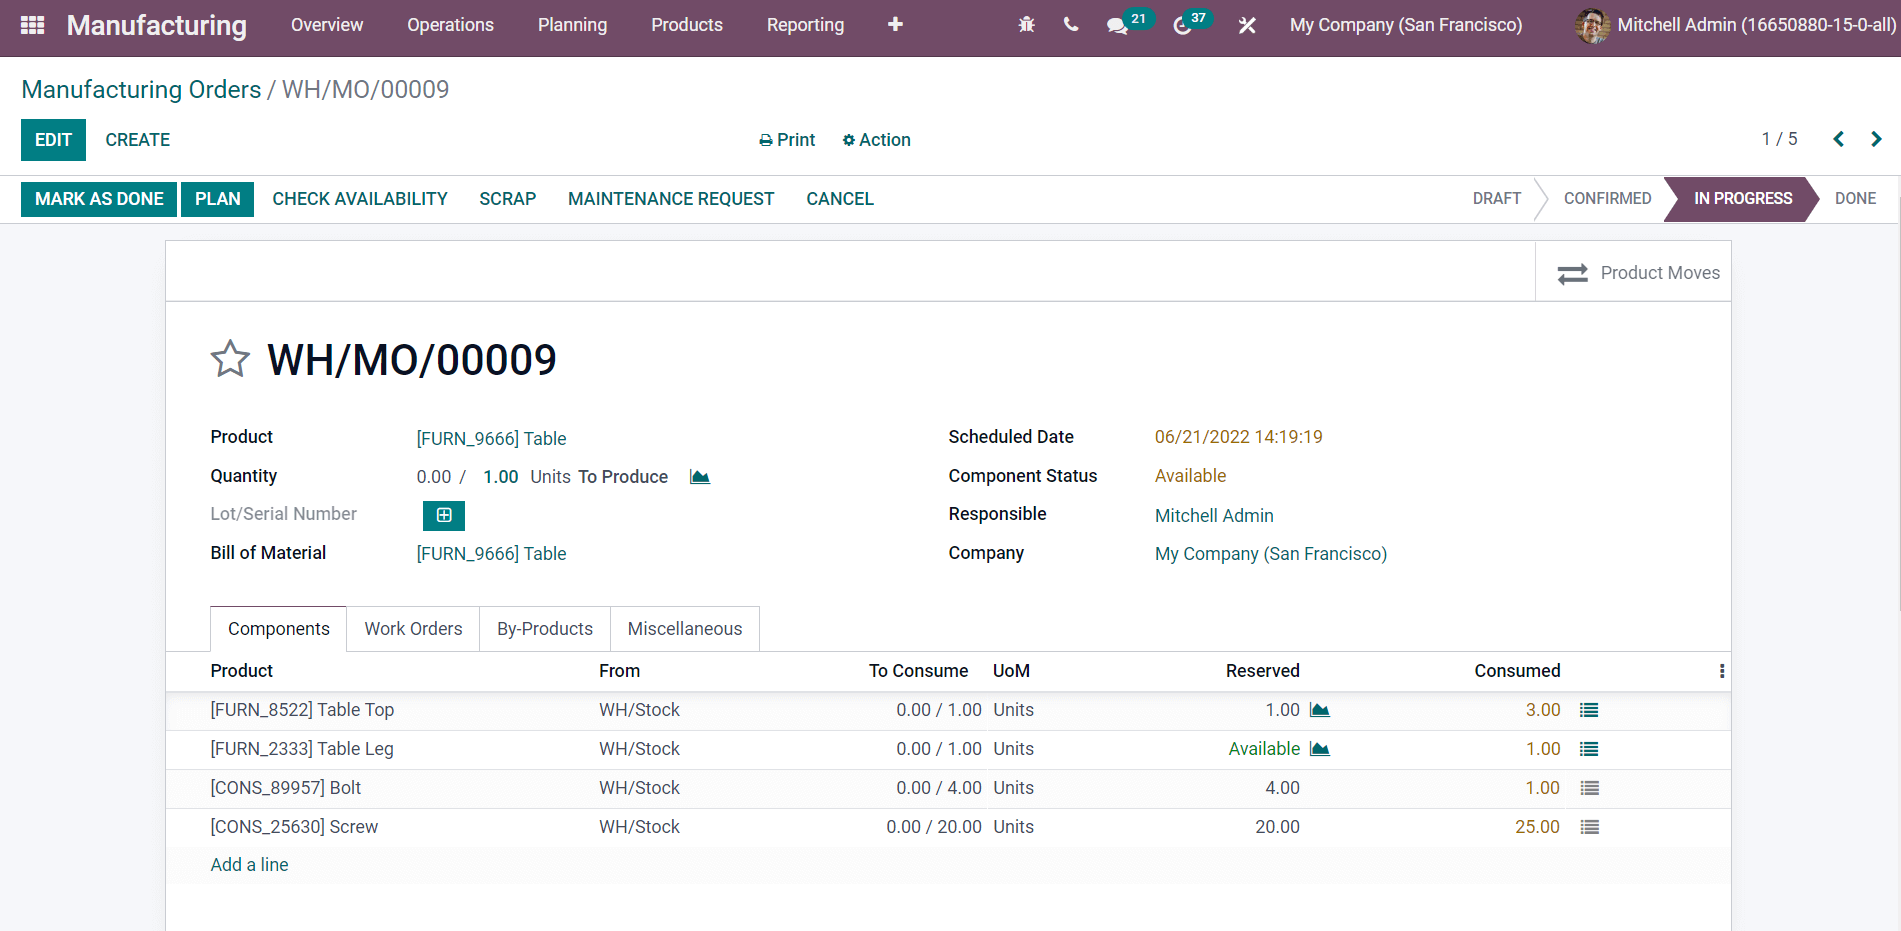1901x931 pixels.
Task: Go to next record arrow
Action: click(x=1876, y=139)
